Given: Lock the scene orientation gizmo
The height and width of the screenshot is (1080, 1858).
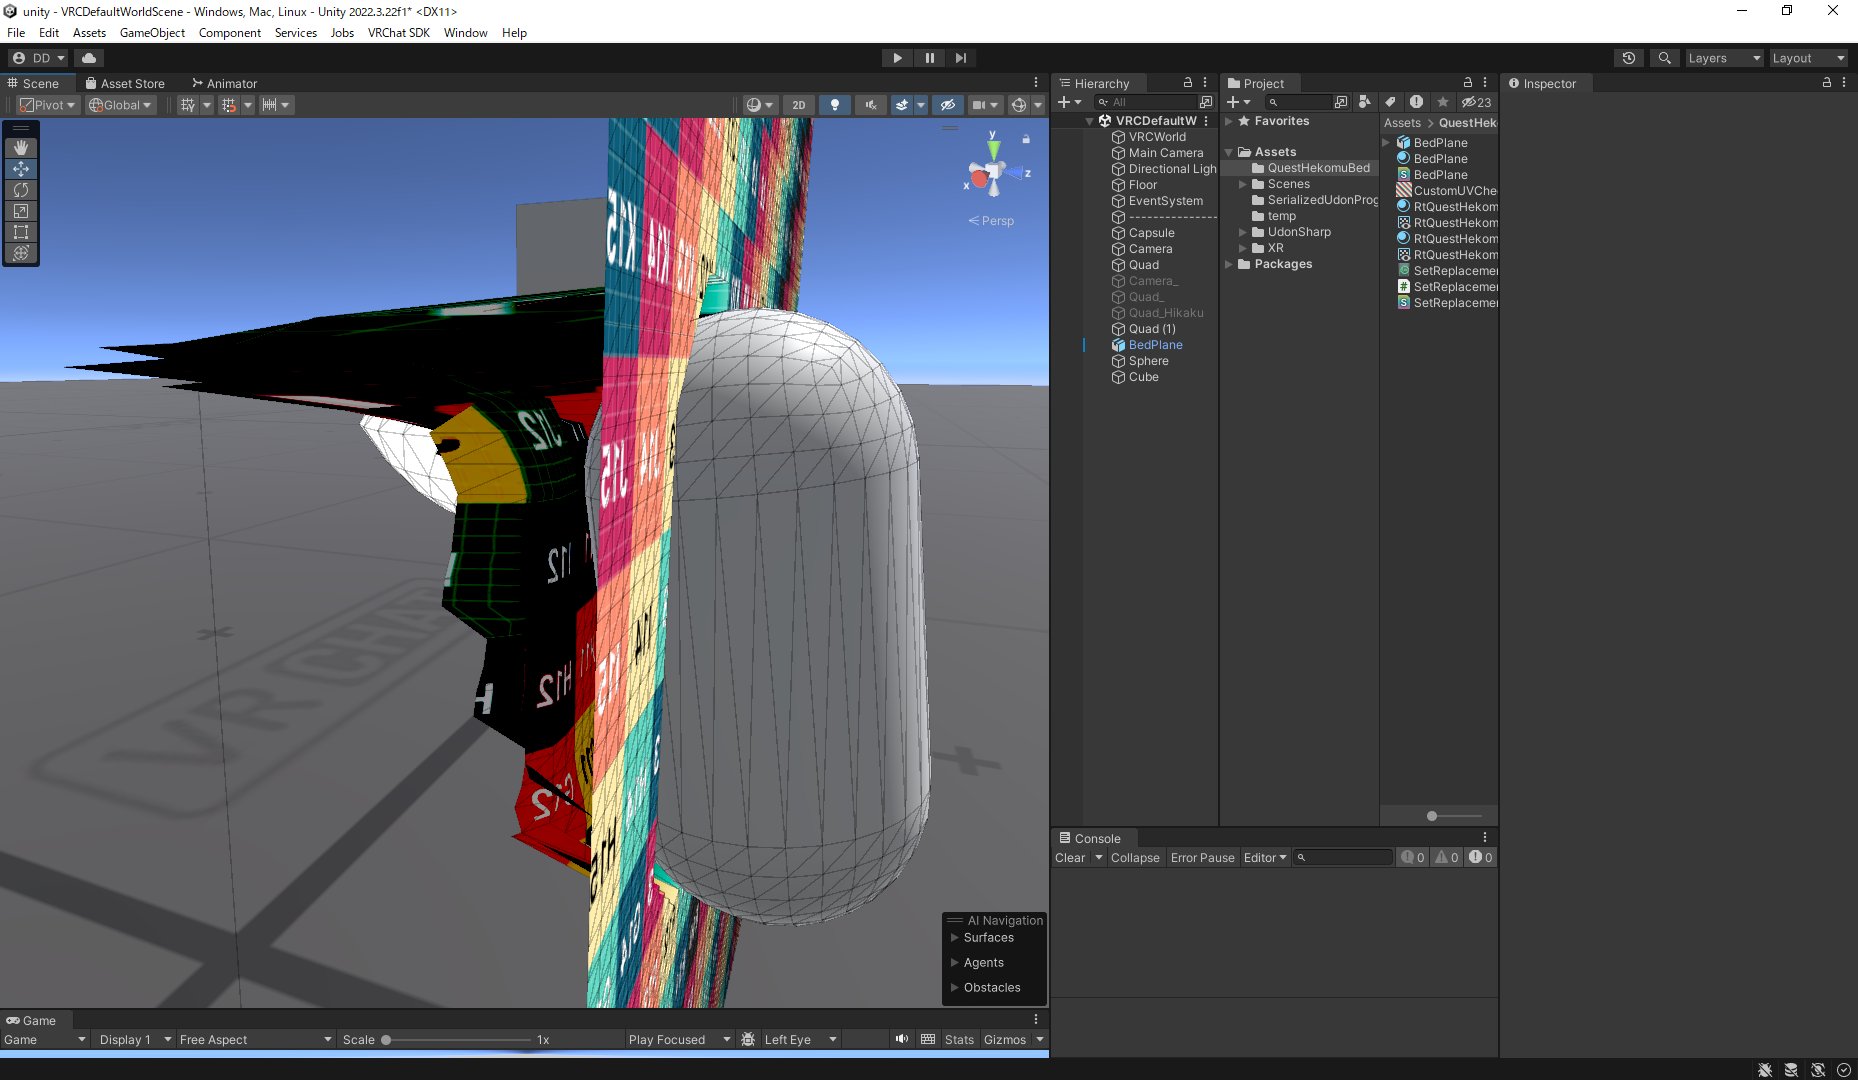Looking at the screenshot, I should (x=1026, y=139).
